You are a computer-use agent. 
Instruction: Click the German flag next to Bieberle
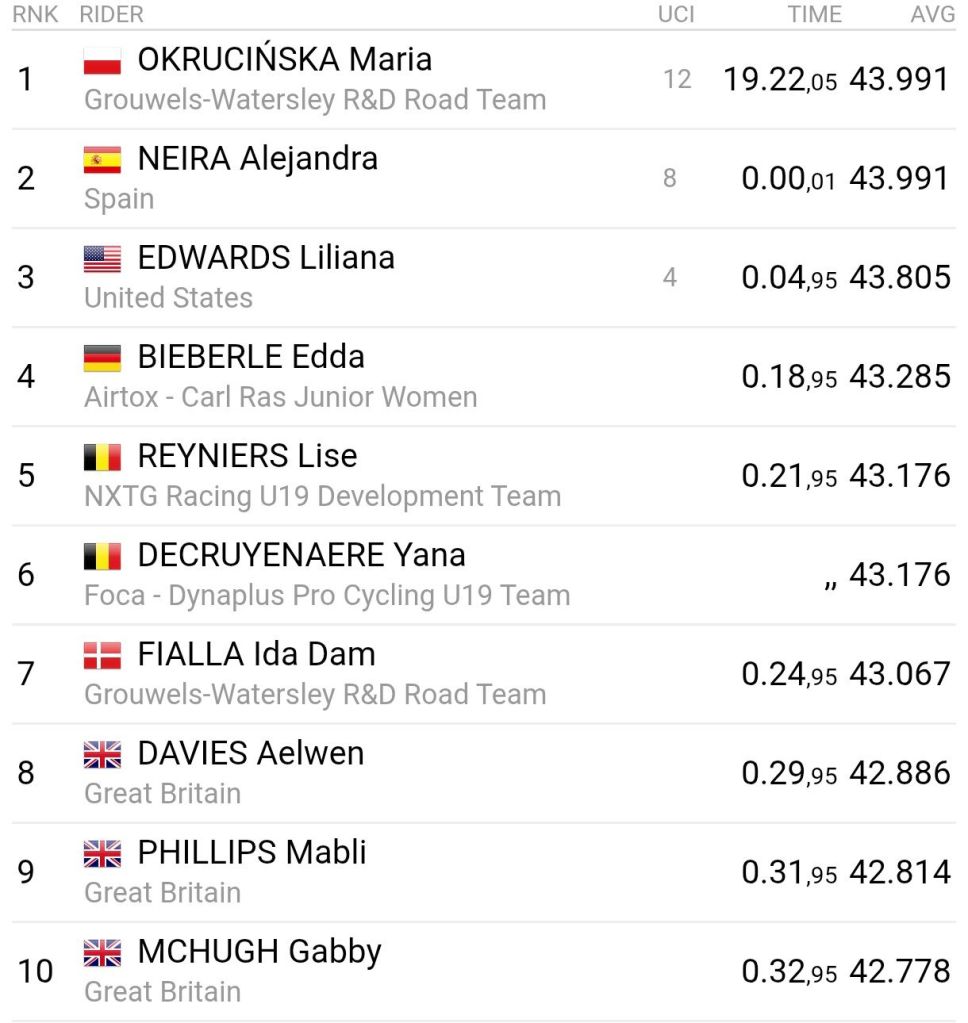click(x=102, y=358)
